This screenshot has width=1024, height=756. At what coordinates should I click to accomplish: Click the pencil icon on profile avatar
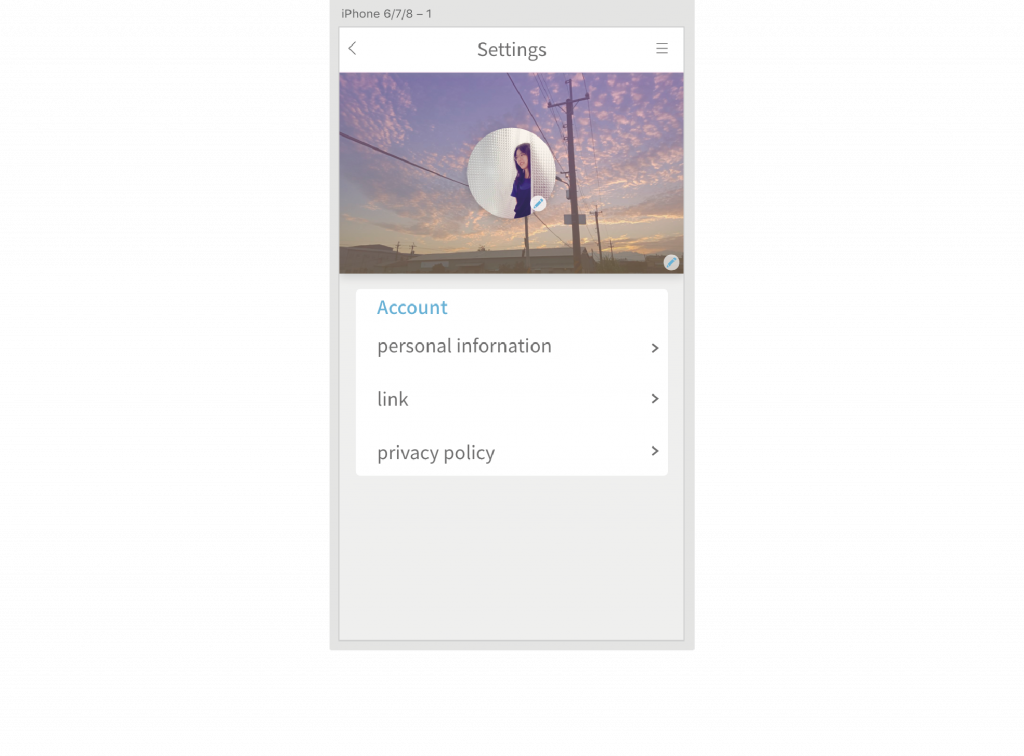click(x=537, y=204)
